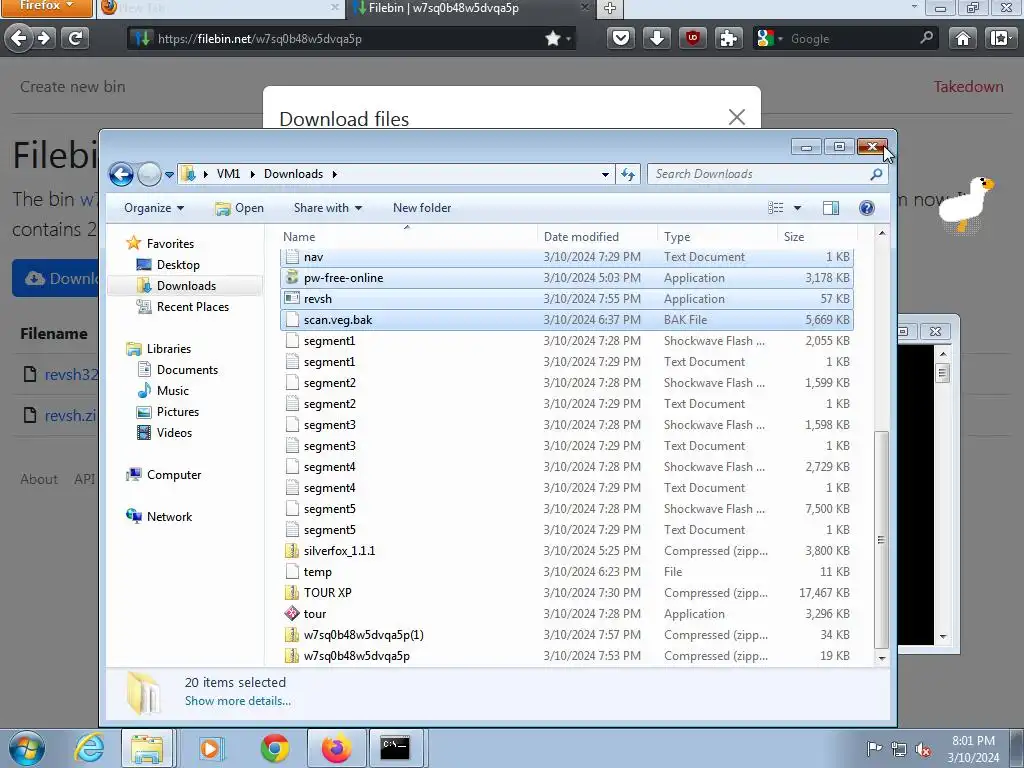
Task: Sort files by the Name column
Action: coord(408,236)
